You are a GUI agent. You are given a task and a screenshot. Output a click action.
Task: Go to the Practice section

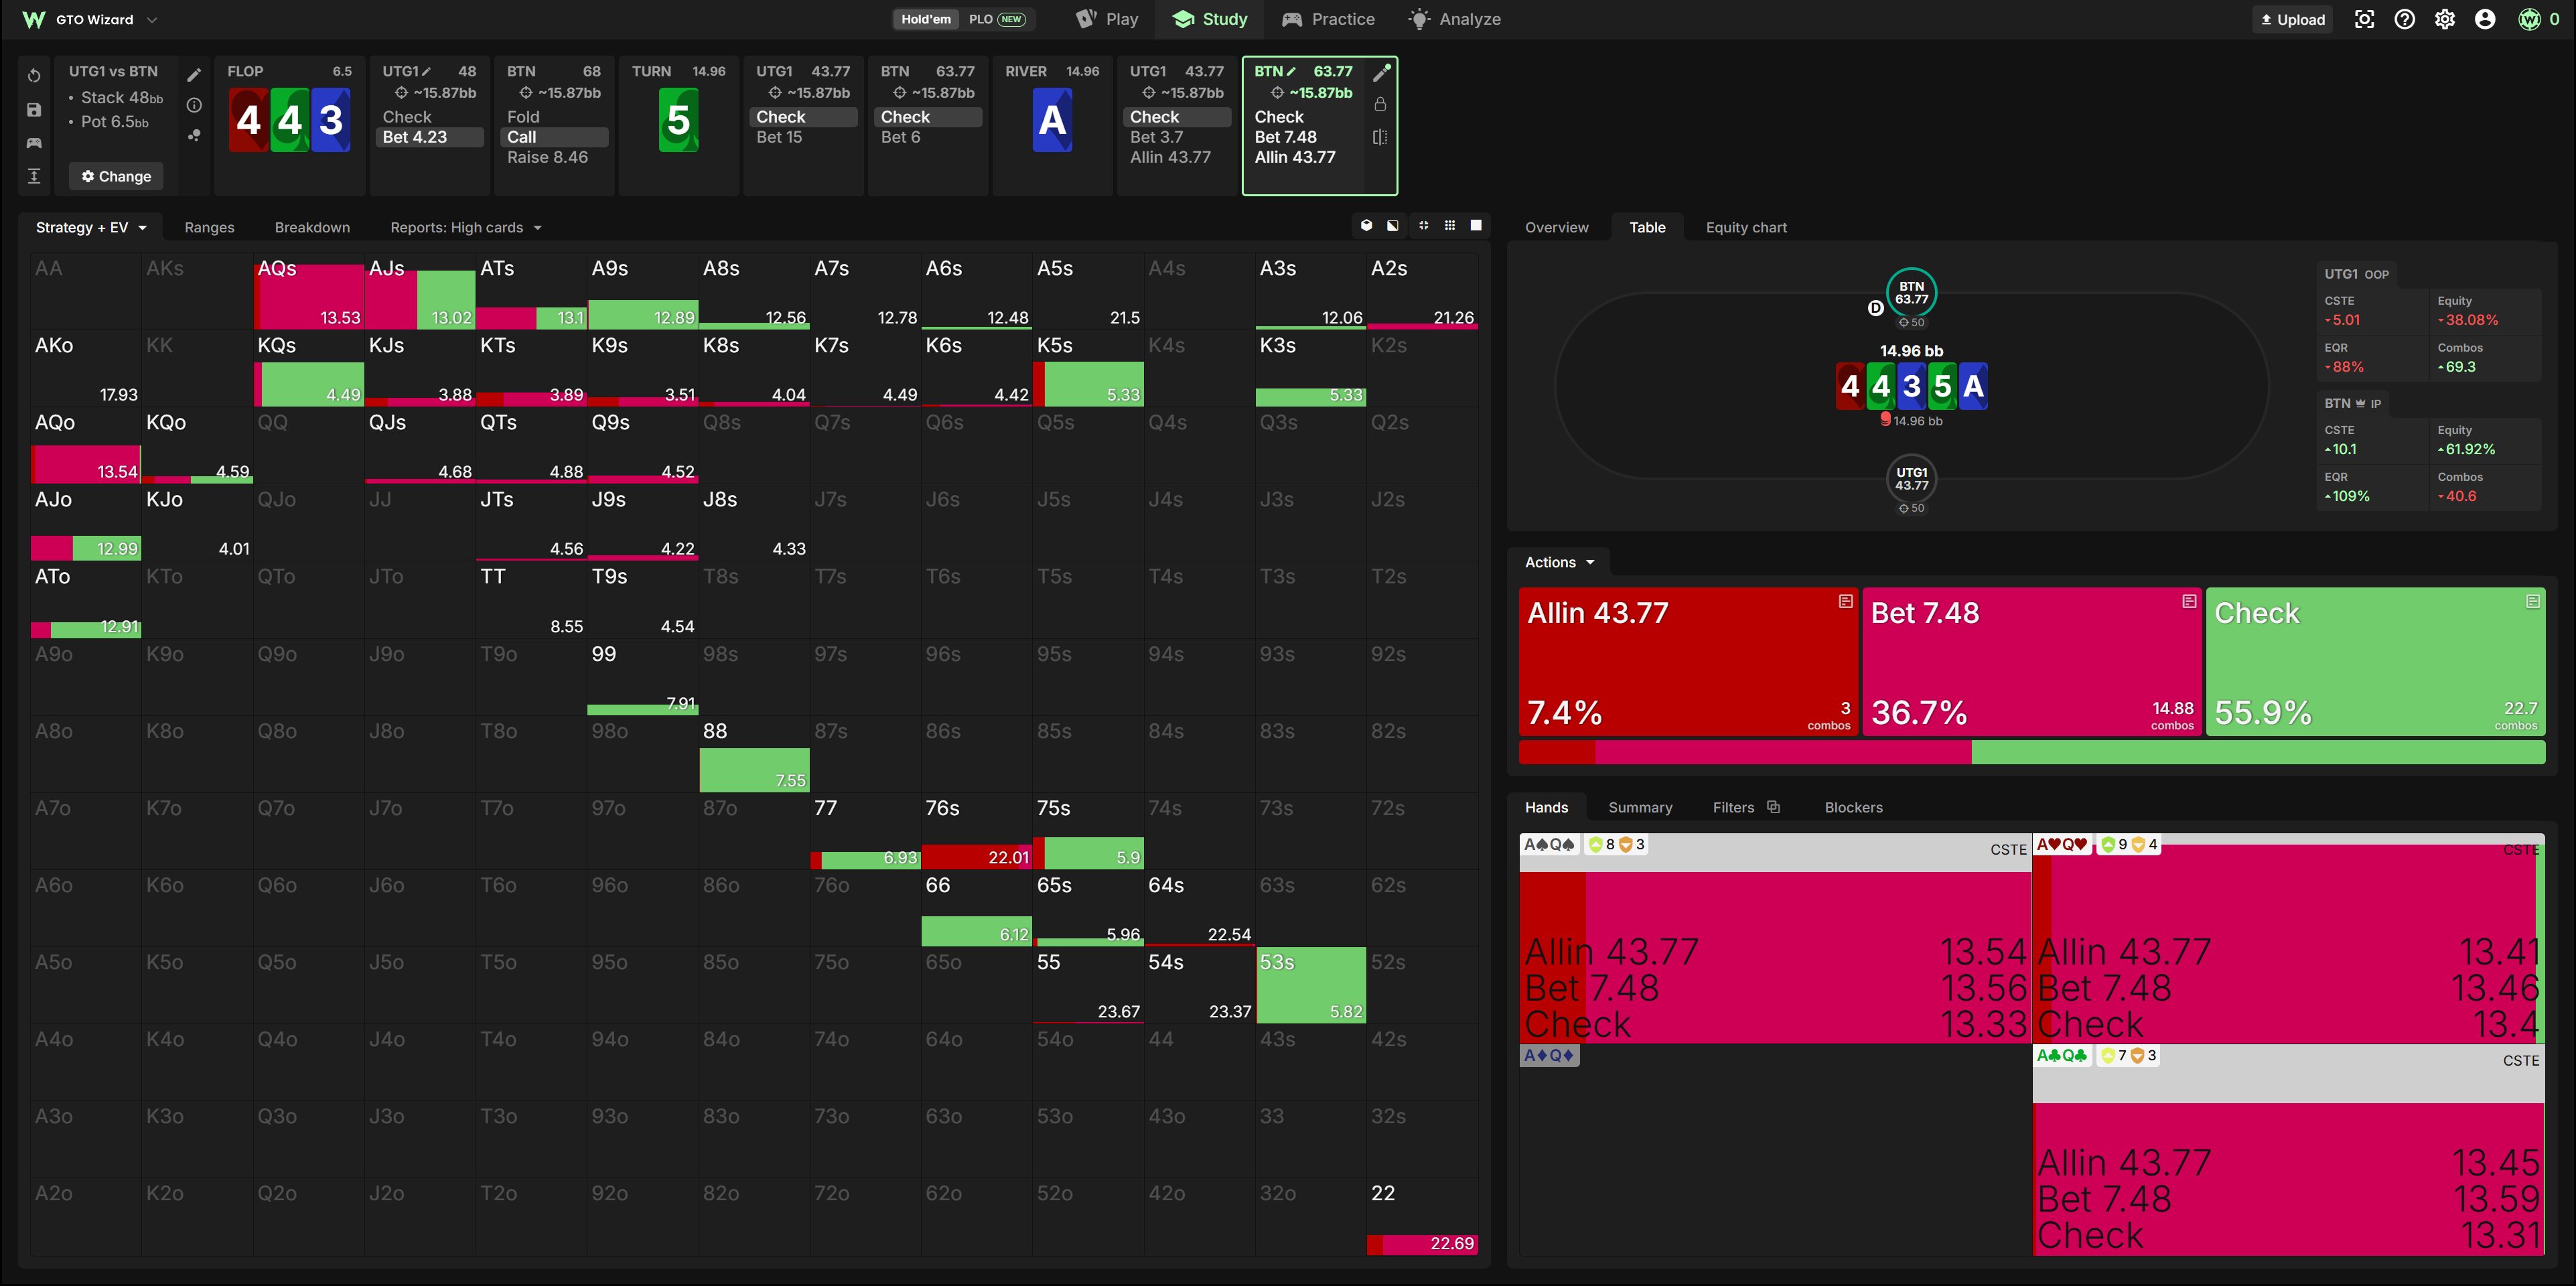tap(1328, 19)
